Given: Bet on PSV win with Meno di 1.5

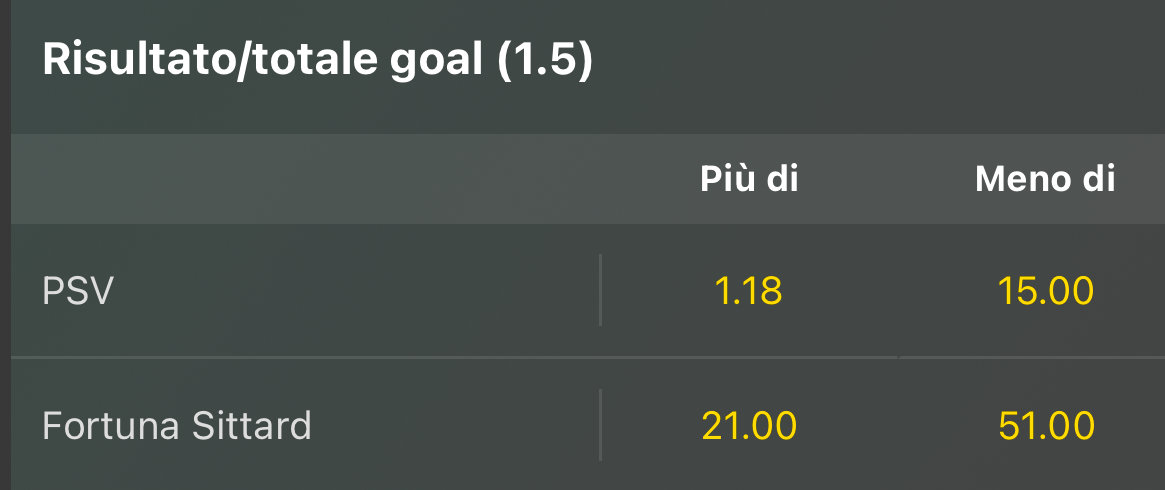Looking at the screenshot, I should pos(1046,291).
